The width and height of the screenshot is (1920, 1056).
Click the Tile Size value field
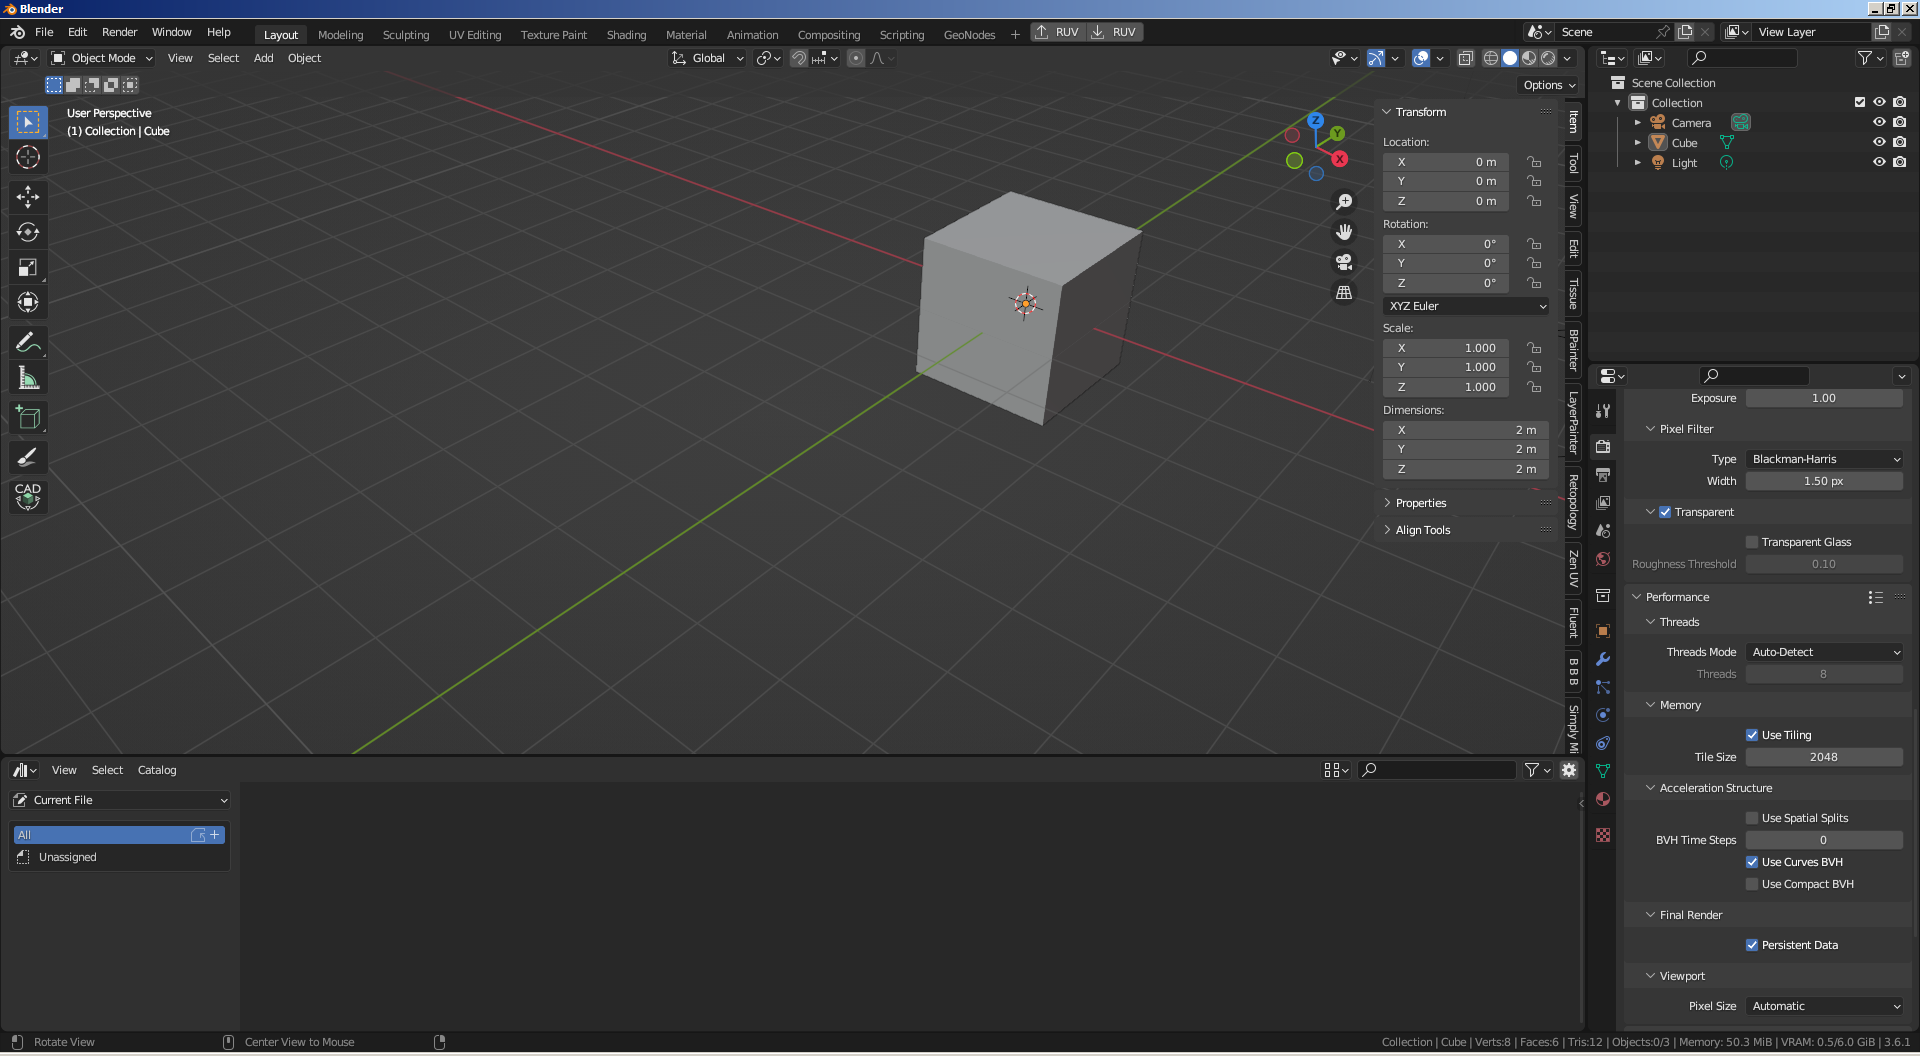[x=1823, y=757]
